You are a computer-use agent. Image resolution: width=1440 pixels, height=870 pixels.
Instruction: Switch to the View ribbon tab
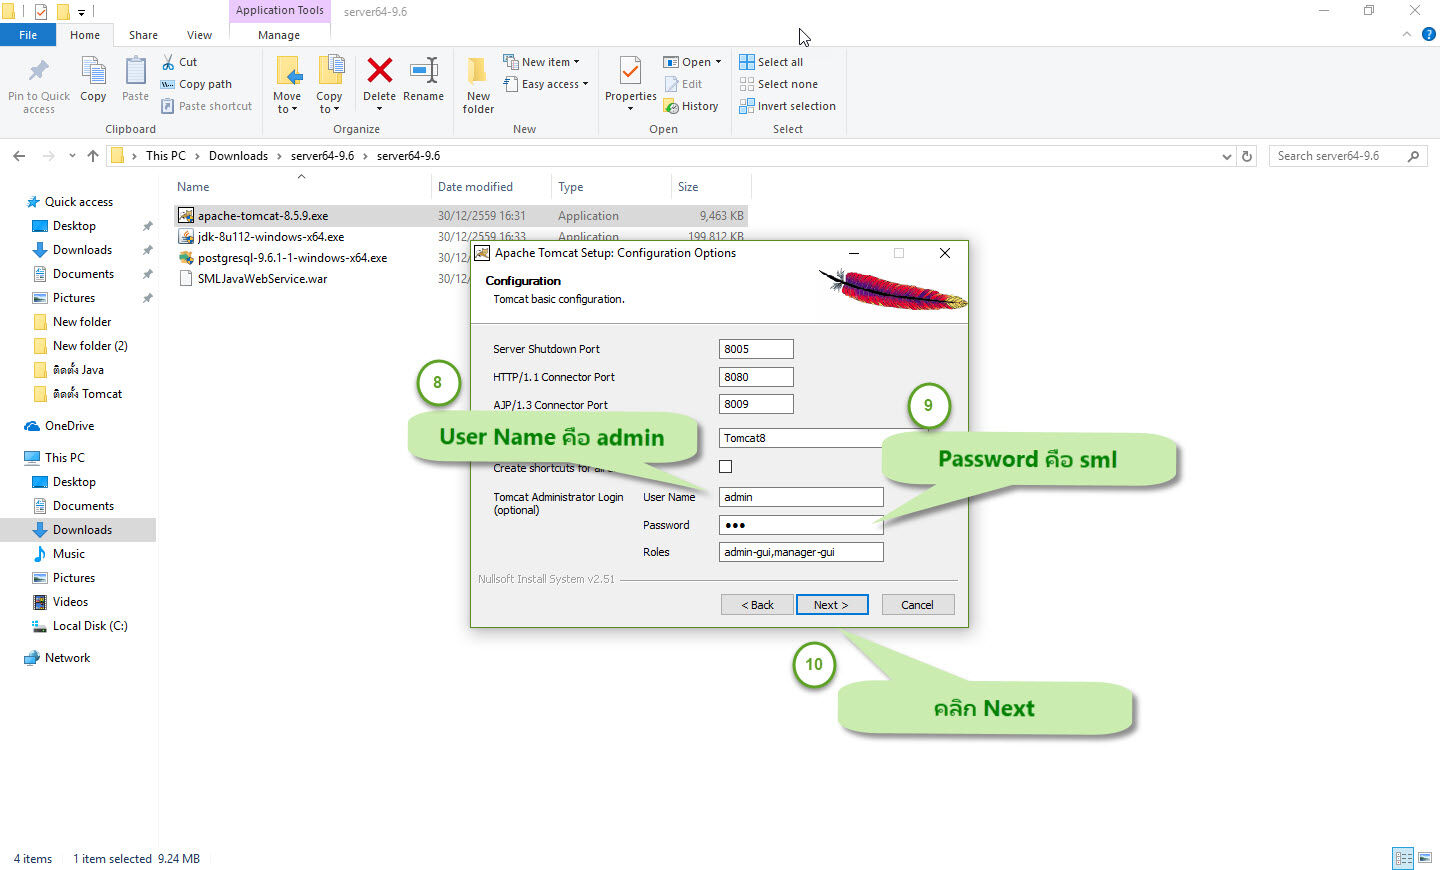pyautogui.click(x=199, y=34)
